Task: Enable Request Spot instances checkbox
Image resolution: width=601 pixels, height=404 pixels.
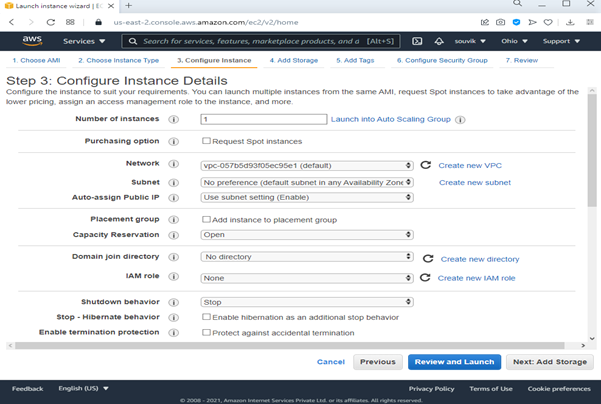Action: [x=206, y=141]
